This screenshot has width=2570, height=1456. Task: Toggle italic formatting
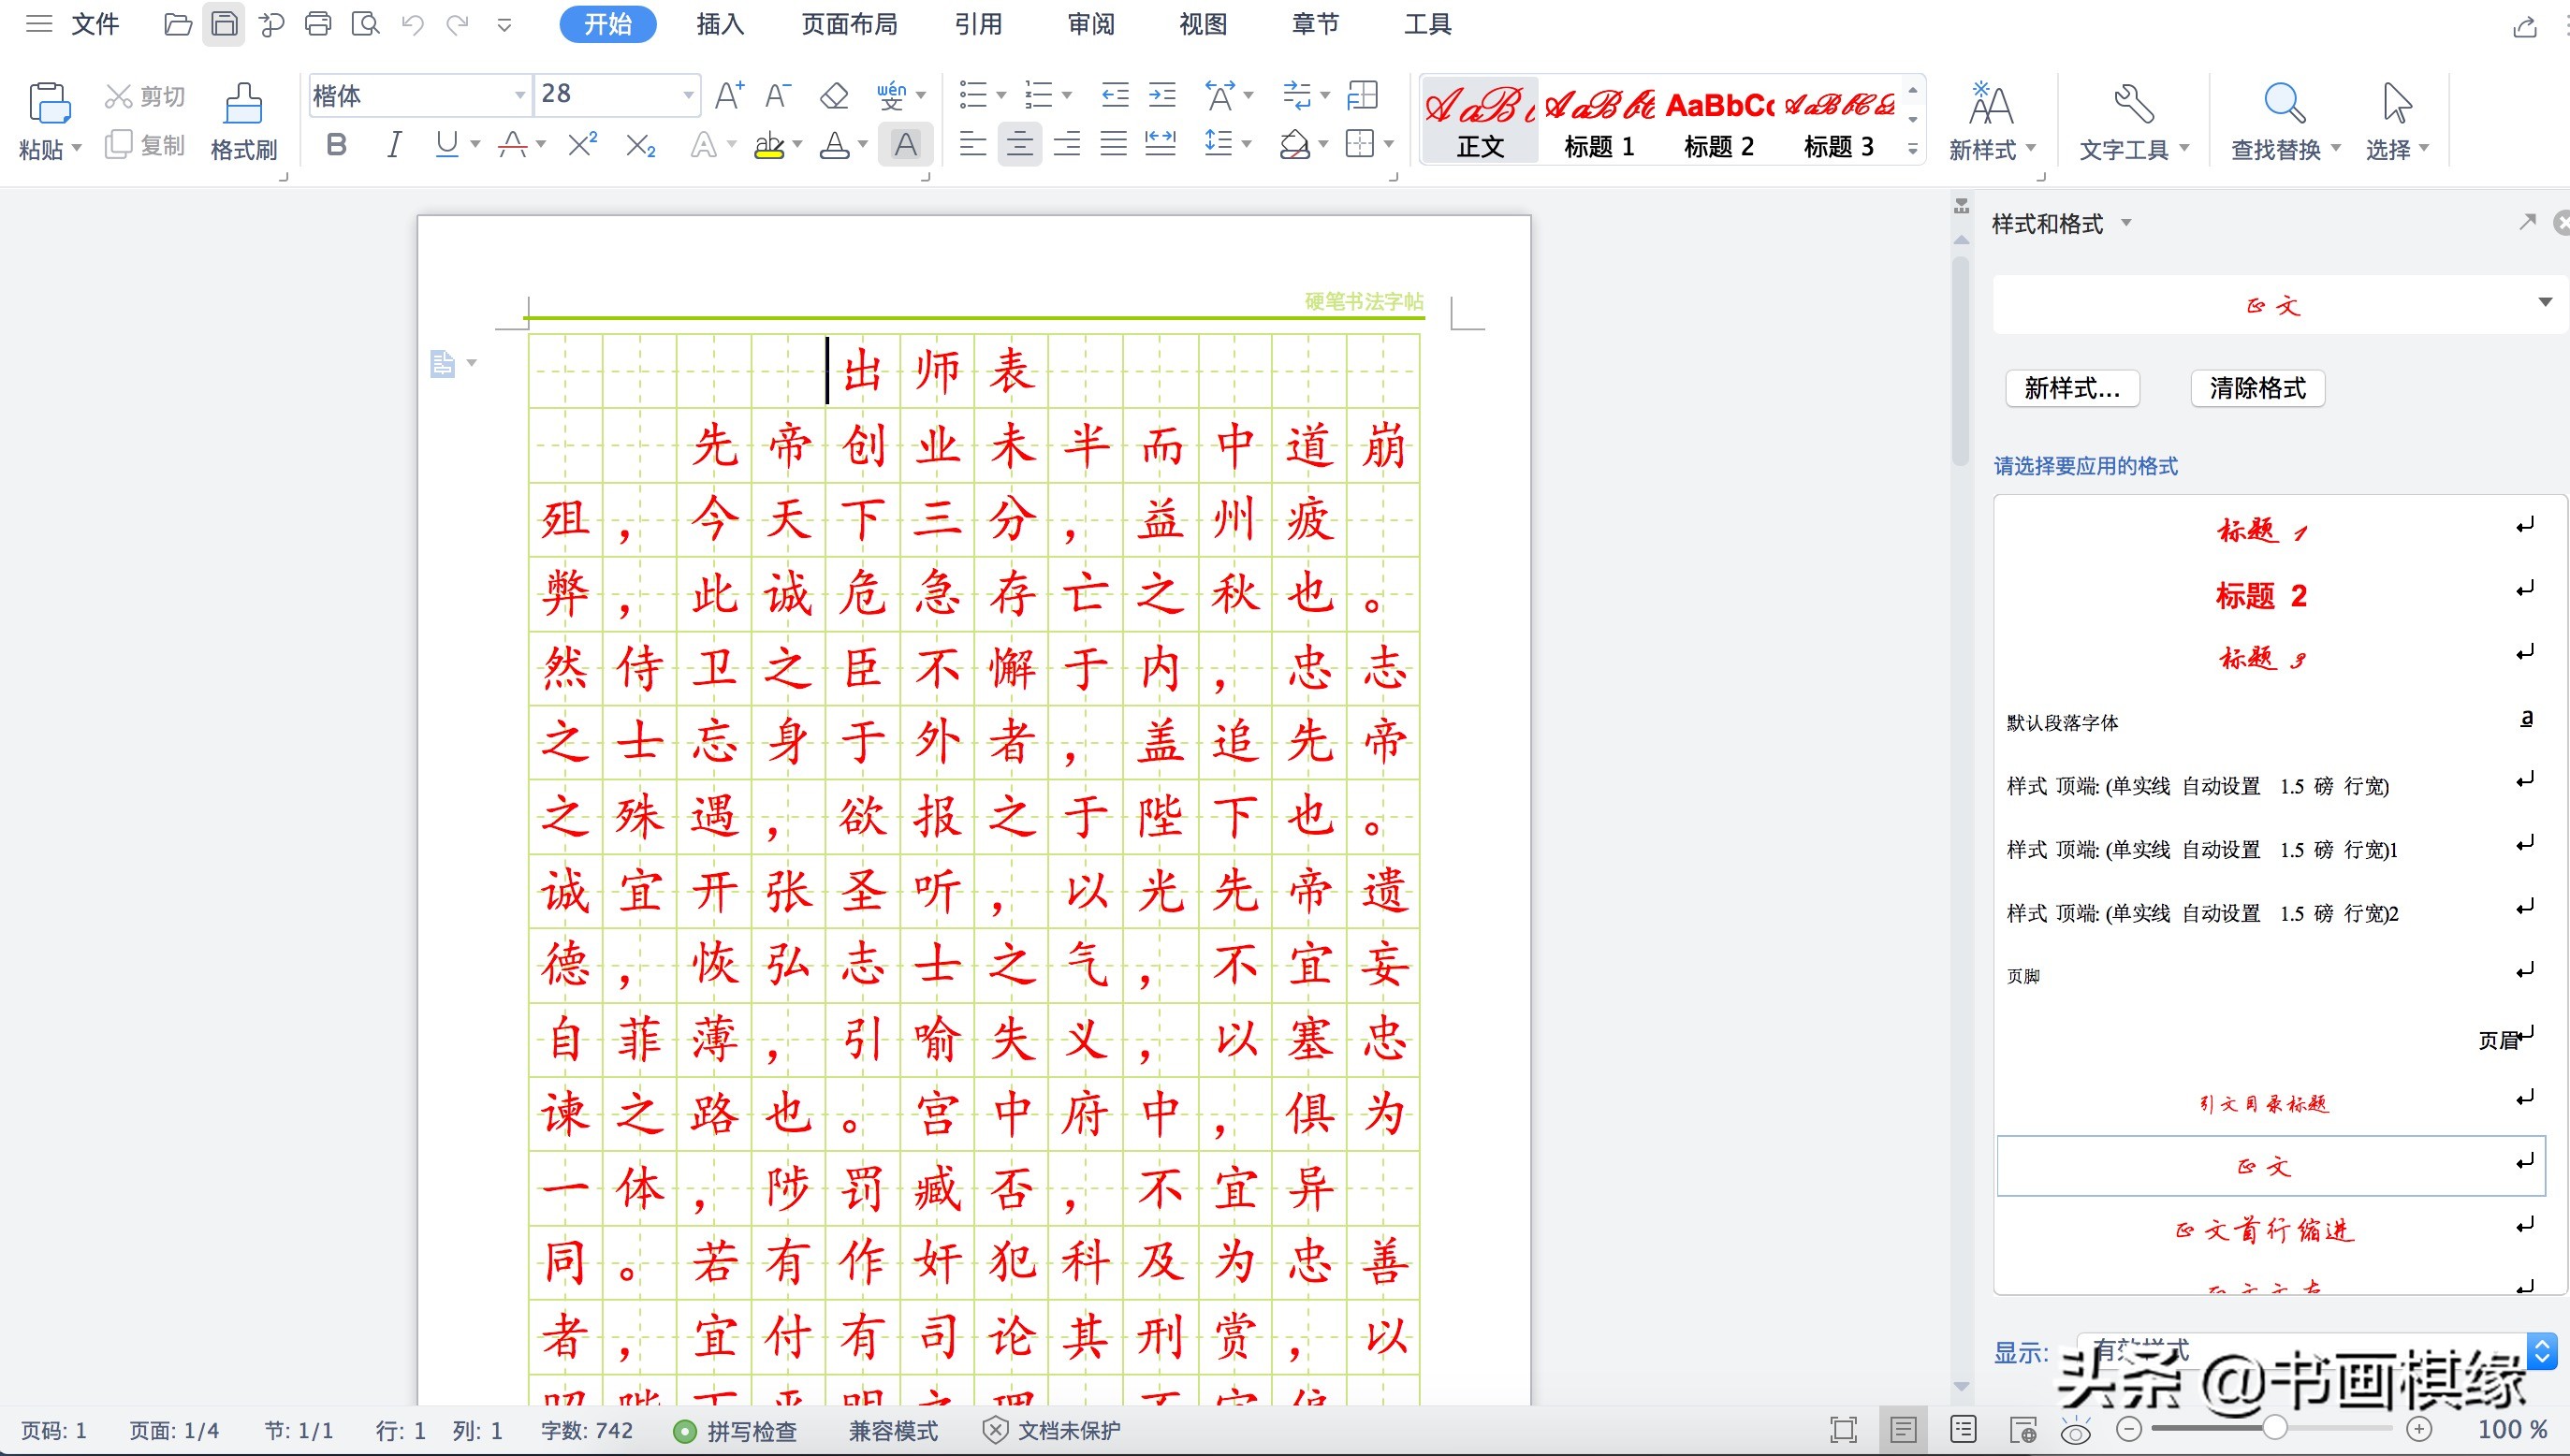[x=394, y=146]
